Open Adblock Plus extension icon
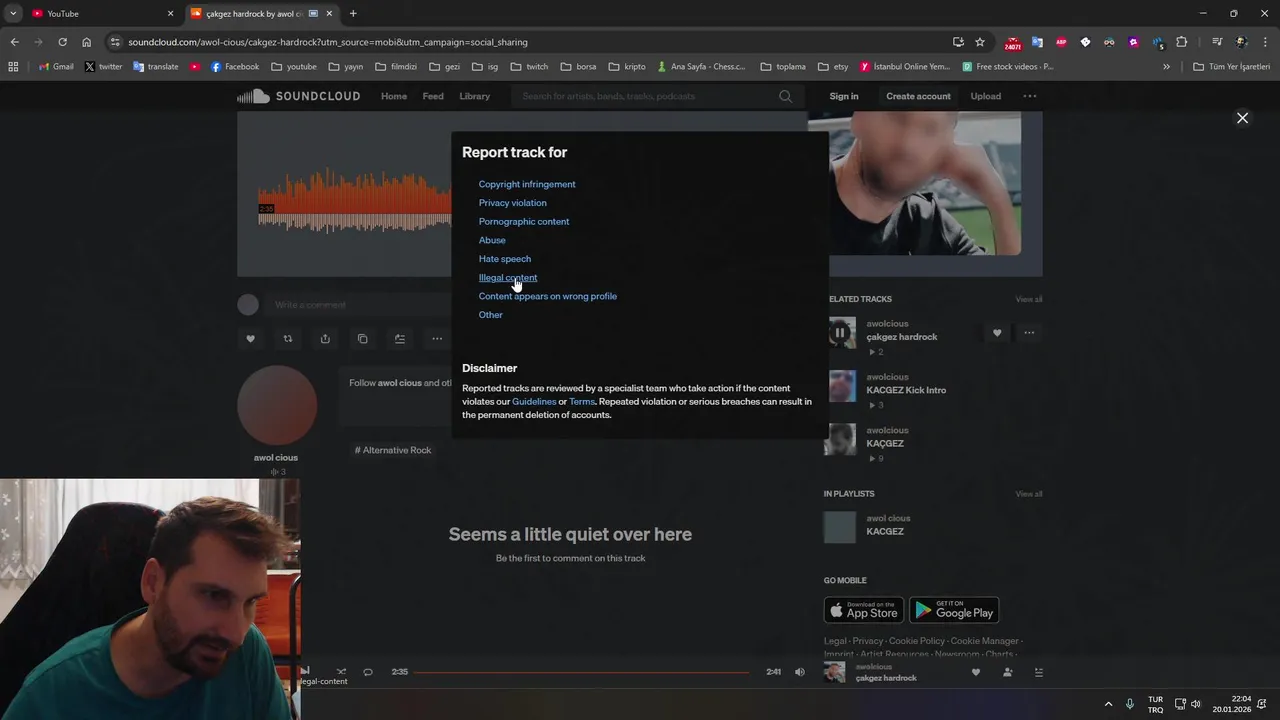The width and height of the screenshot is (1280, 720). pyautogui.click(x=1061, y=42)
